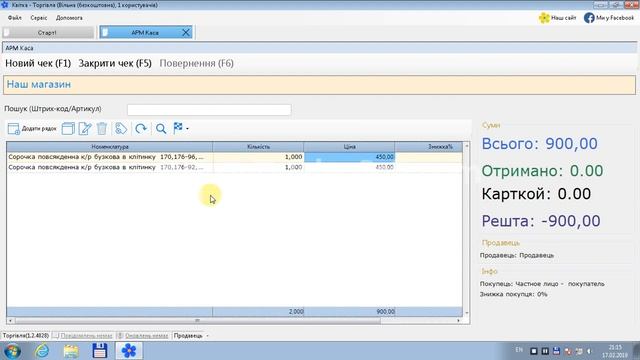Click the 'Додати рядок' add row button

tap(32, 129)
